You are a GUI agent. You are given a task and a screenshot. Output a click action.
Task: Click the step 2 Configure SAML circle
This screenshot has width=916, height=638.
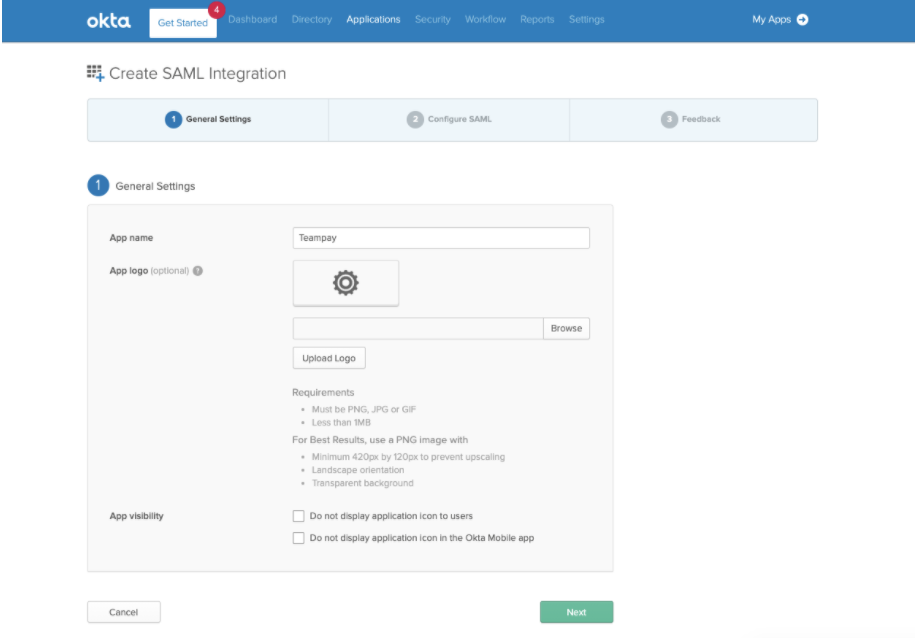(x=415, y=119)
